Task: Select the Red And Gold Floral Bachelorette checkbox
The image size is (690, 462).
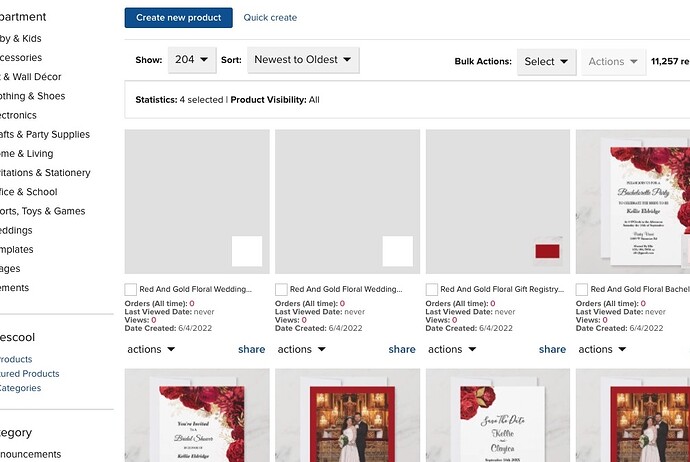Action: pyautogui.click(x=581, y=290)
